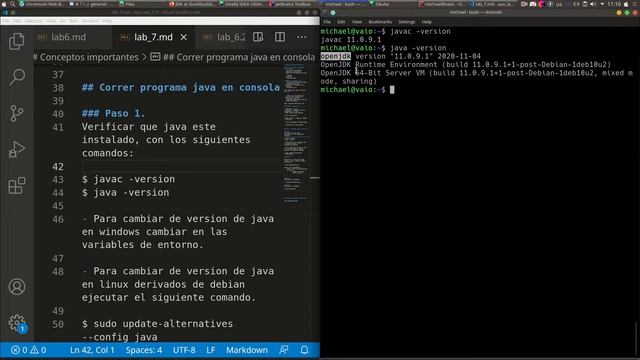Open Konsole View menu
Image resolution: width=640 pixels, height=360 pixels.
[357, 22]
